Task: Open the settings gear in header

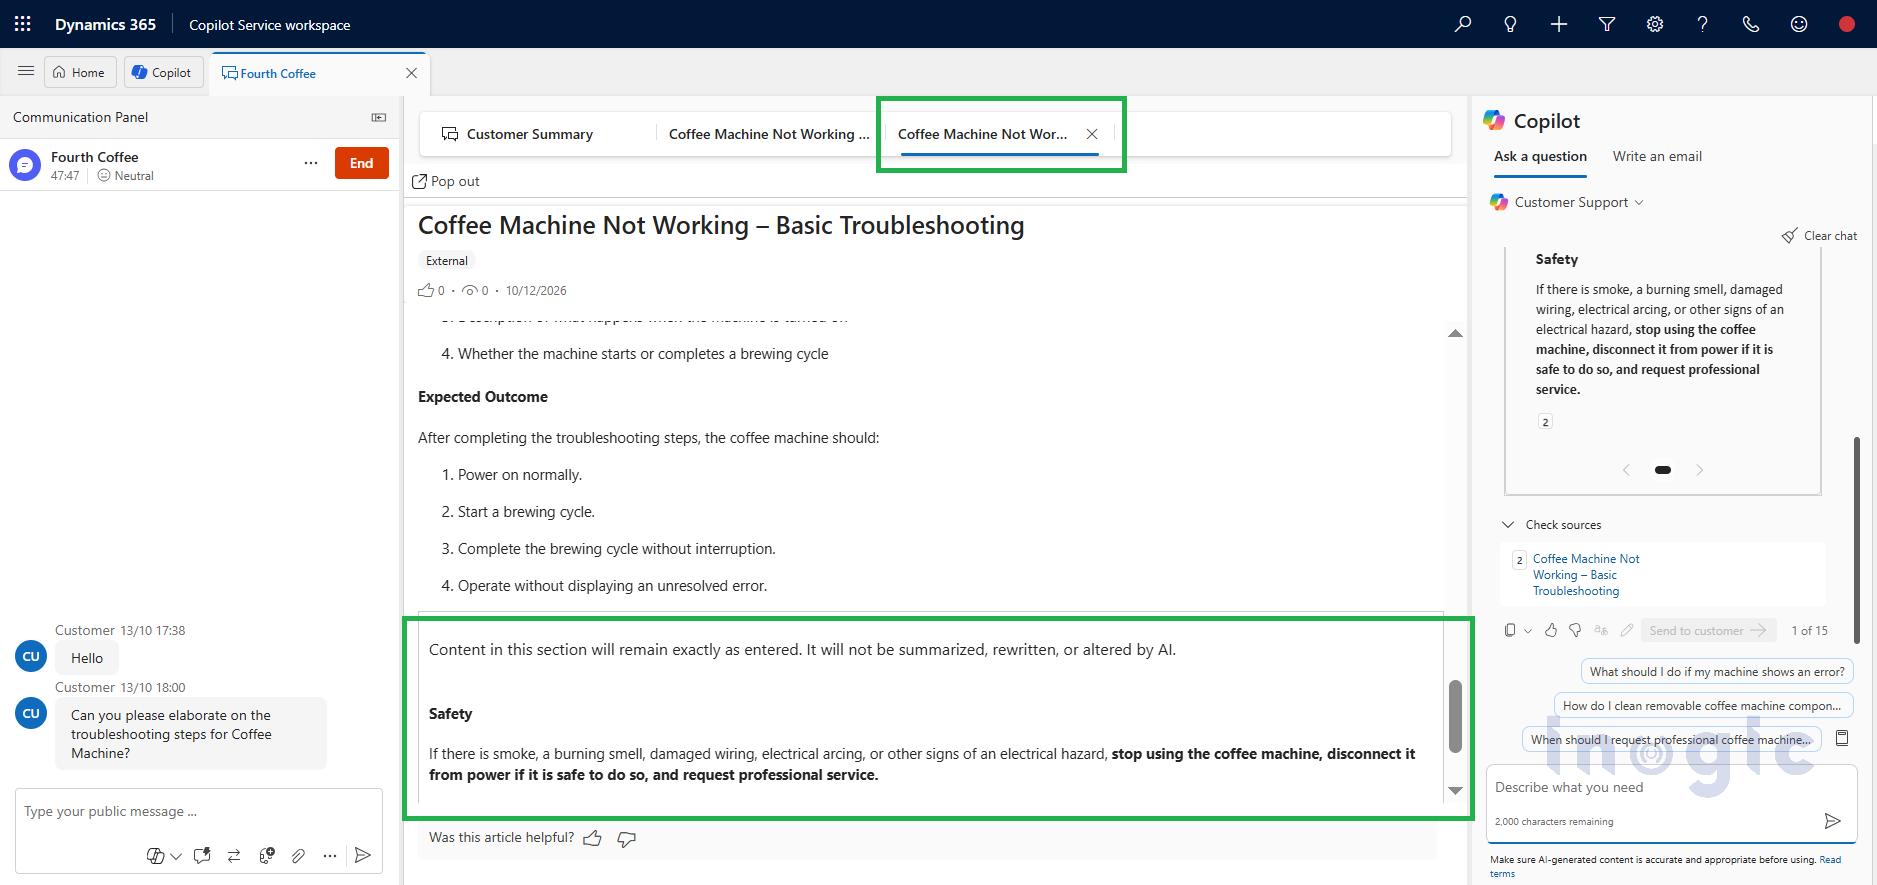Action: tap(1655, 24)
